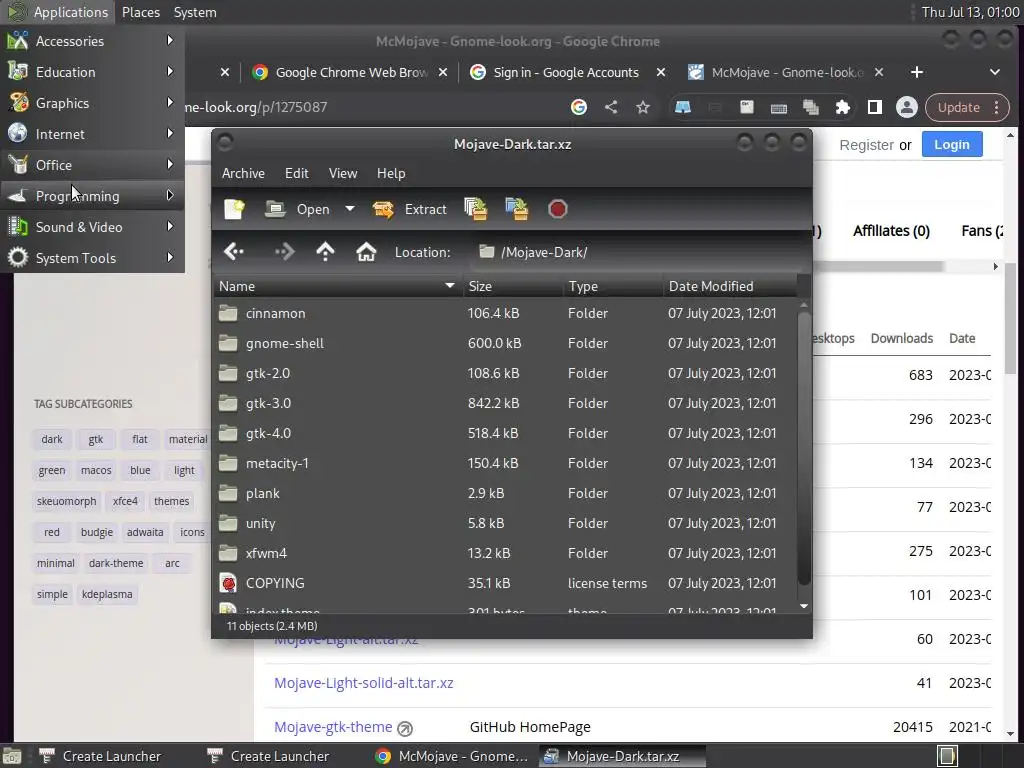This screenshot has height=768, width=1024.
Task: Open the View menu in archive manager
Action: point(343,173)
